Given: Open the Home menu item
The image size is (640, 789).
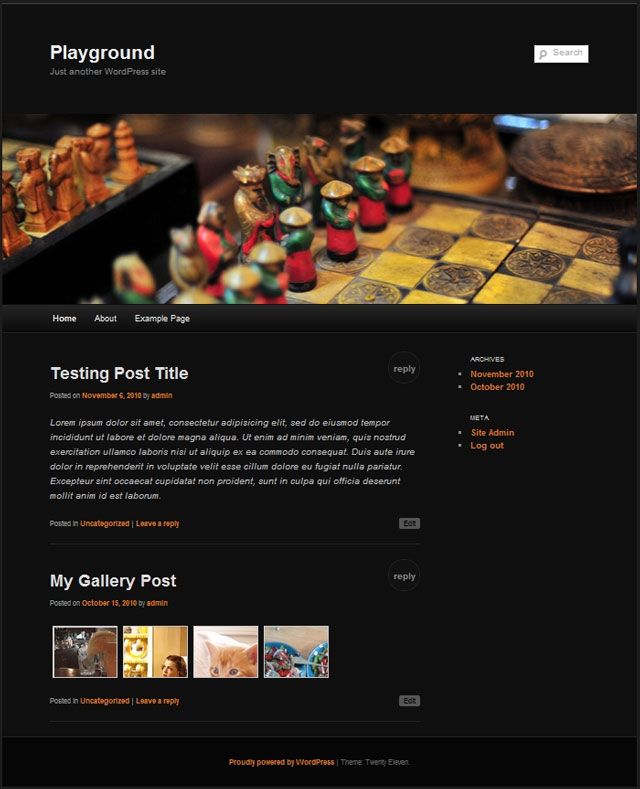Looking at the screenshot, I should tap(64, 319).
